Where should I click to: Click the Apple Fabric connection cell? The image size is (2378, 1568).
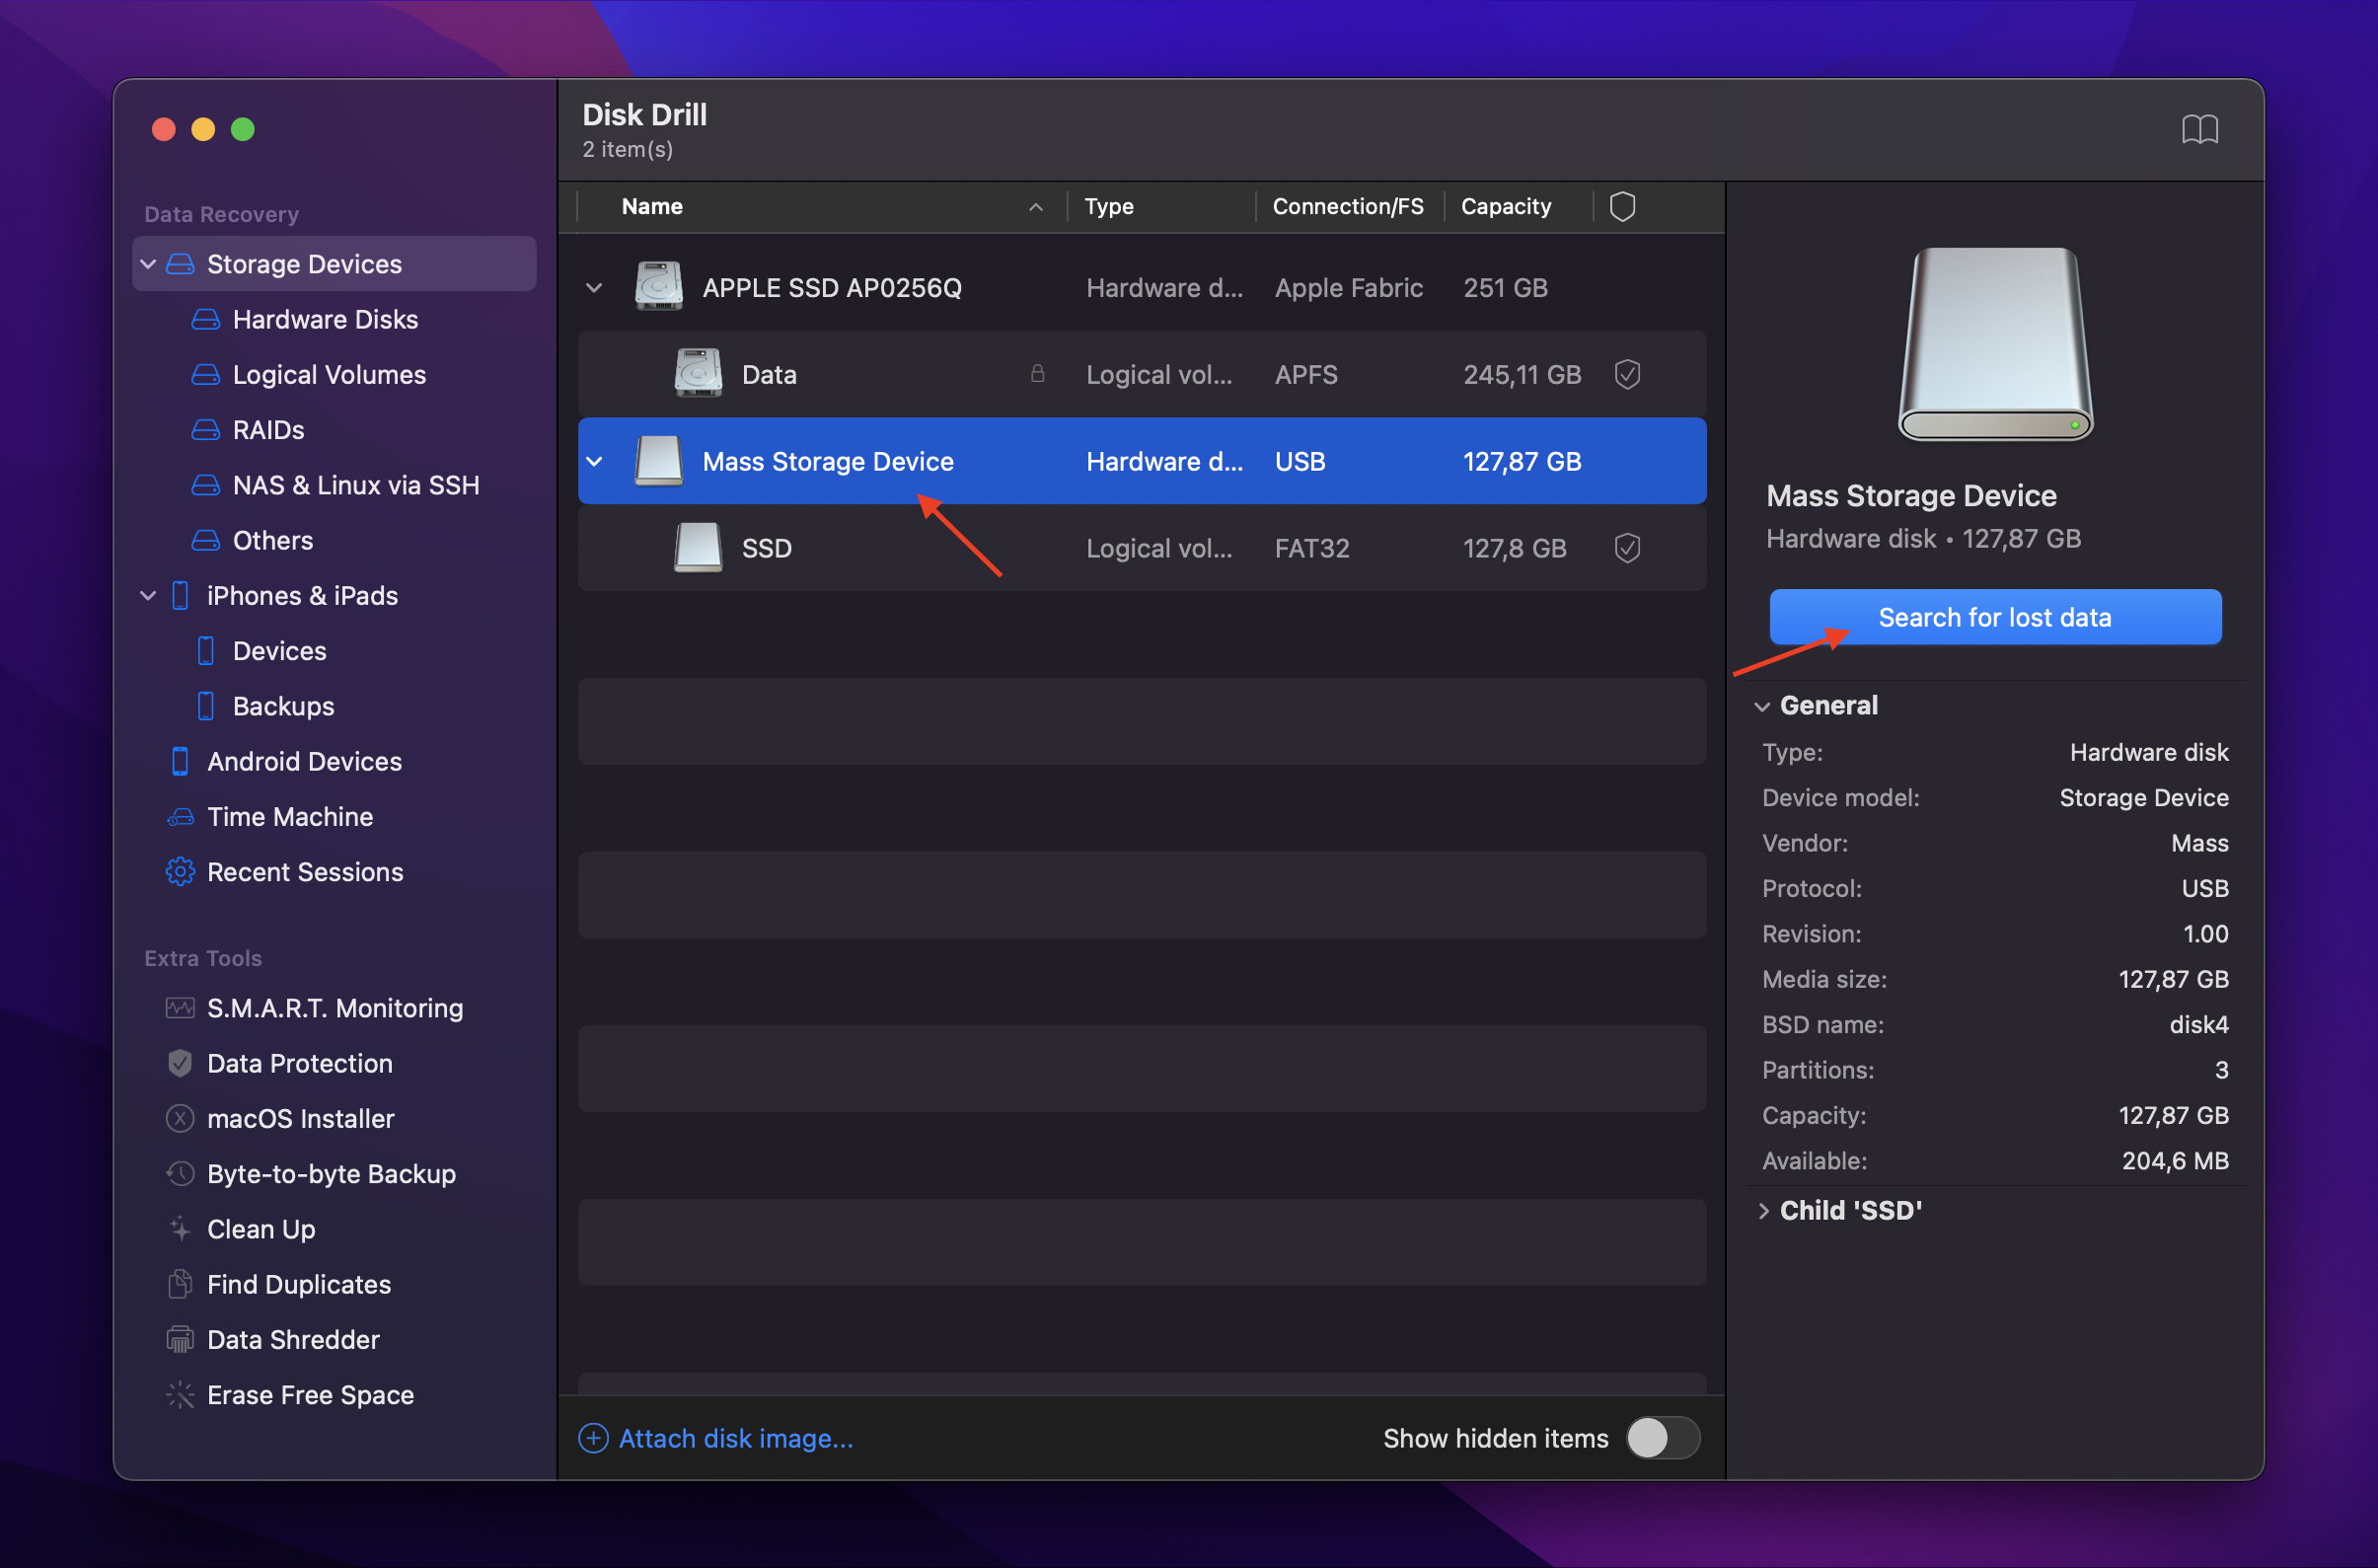pyautogui.click(x=1348, y=288)
